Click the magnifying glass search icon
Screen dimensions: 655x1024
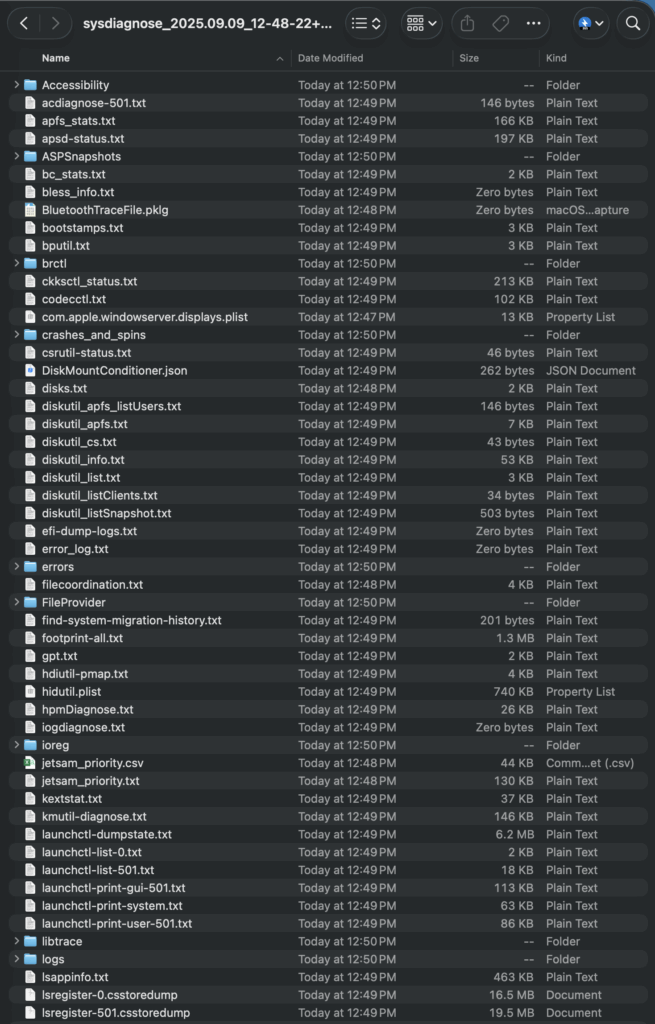click(x=632, y=24)
